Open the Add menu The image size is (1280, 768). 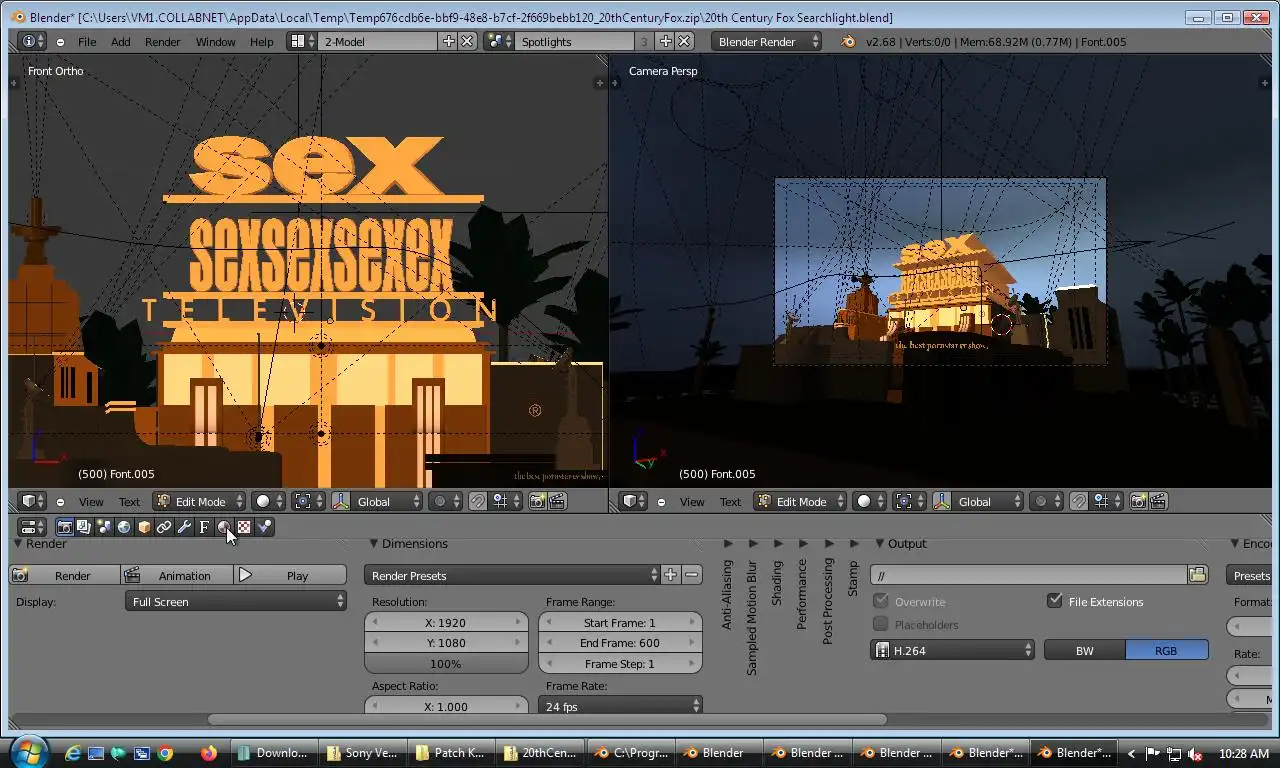pos(120,41)
